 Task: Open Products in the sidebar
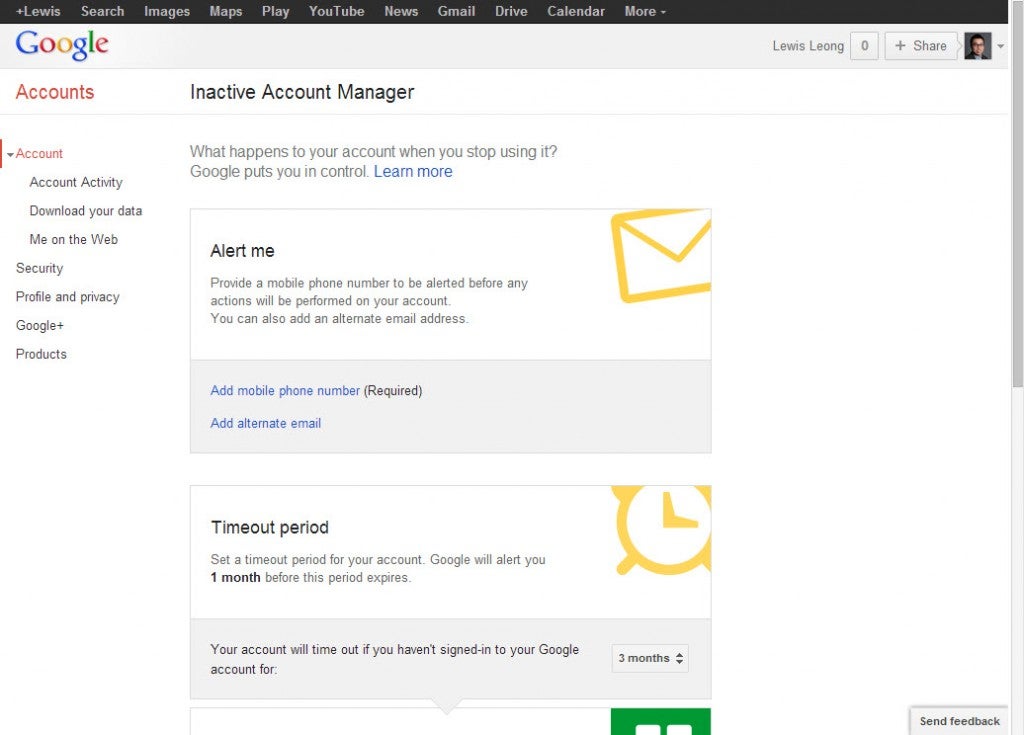point(41,354)
